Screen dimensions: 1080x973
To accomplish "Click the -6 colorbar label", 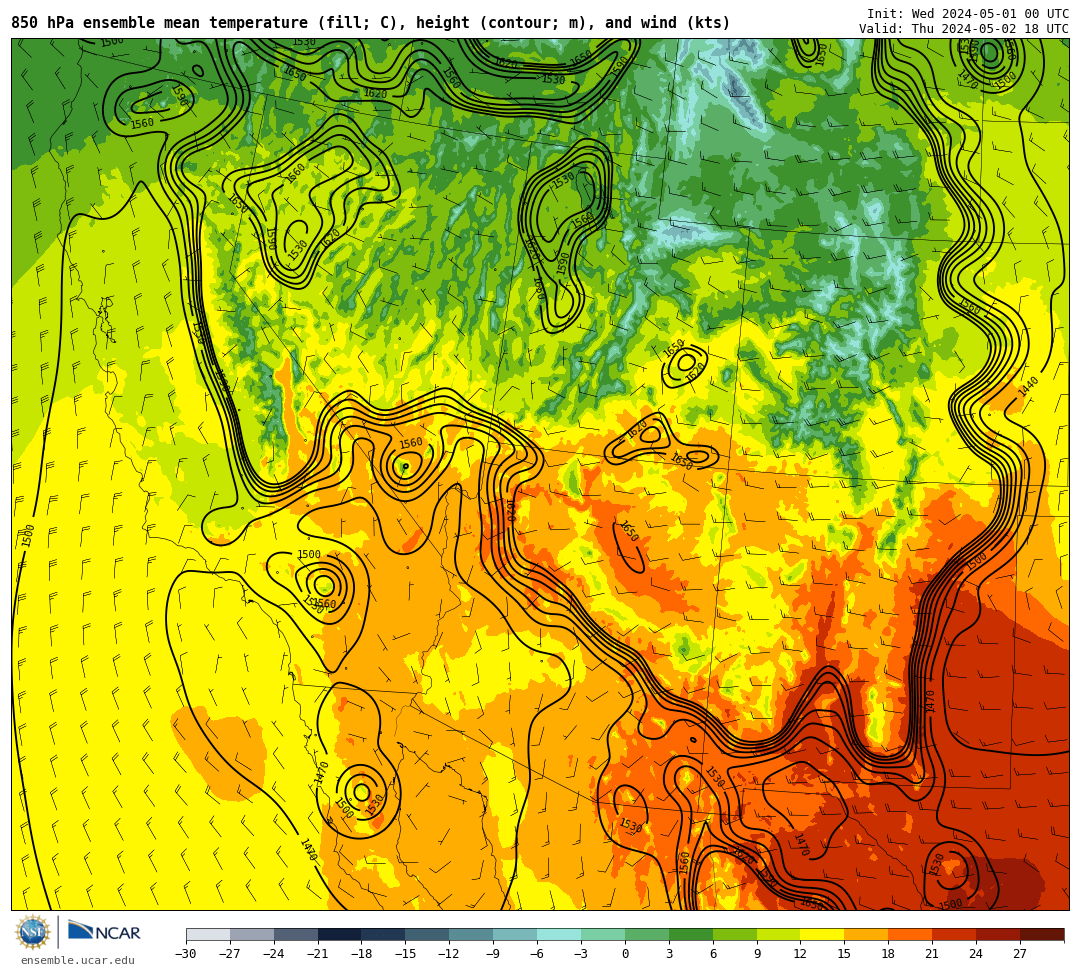I will pos(537,954).
